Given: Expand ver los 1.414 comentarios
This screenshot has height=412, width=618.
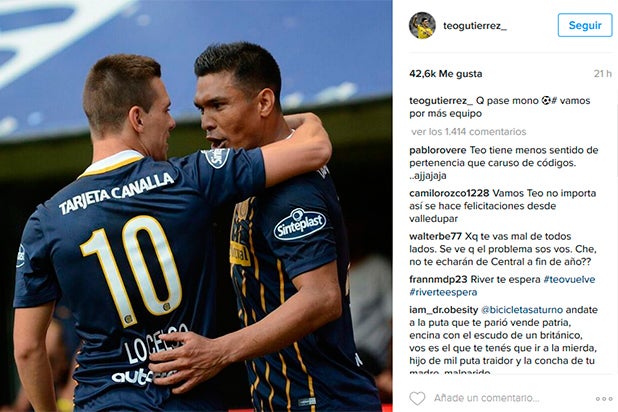Looking at the screenshot, I should [x=468, y=132].
